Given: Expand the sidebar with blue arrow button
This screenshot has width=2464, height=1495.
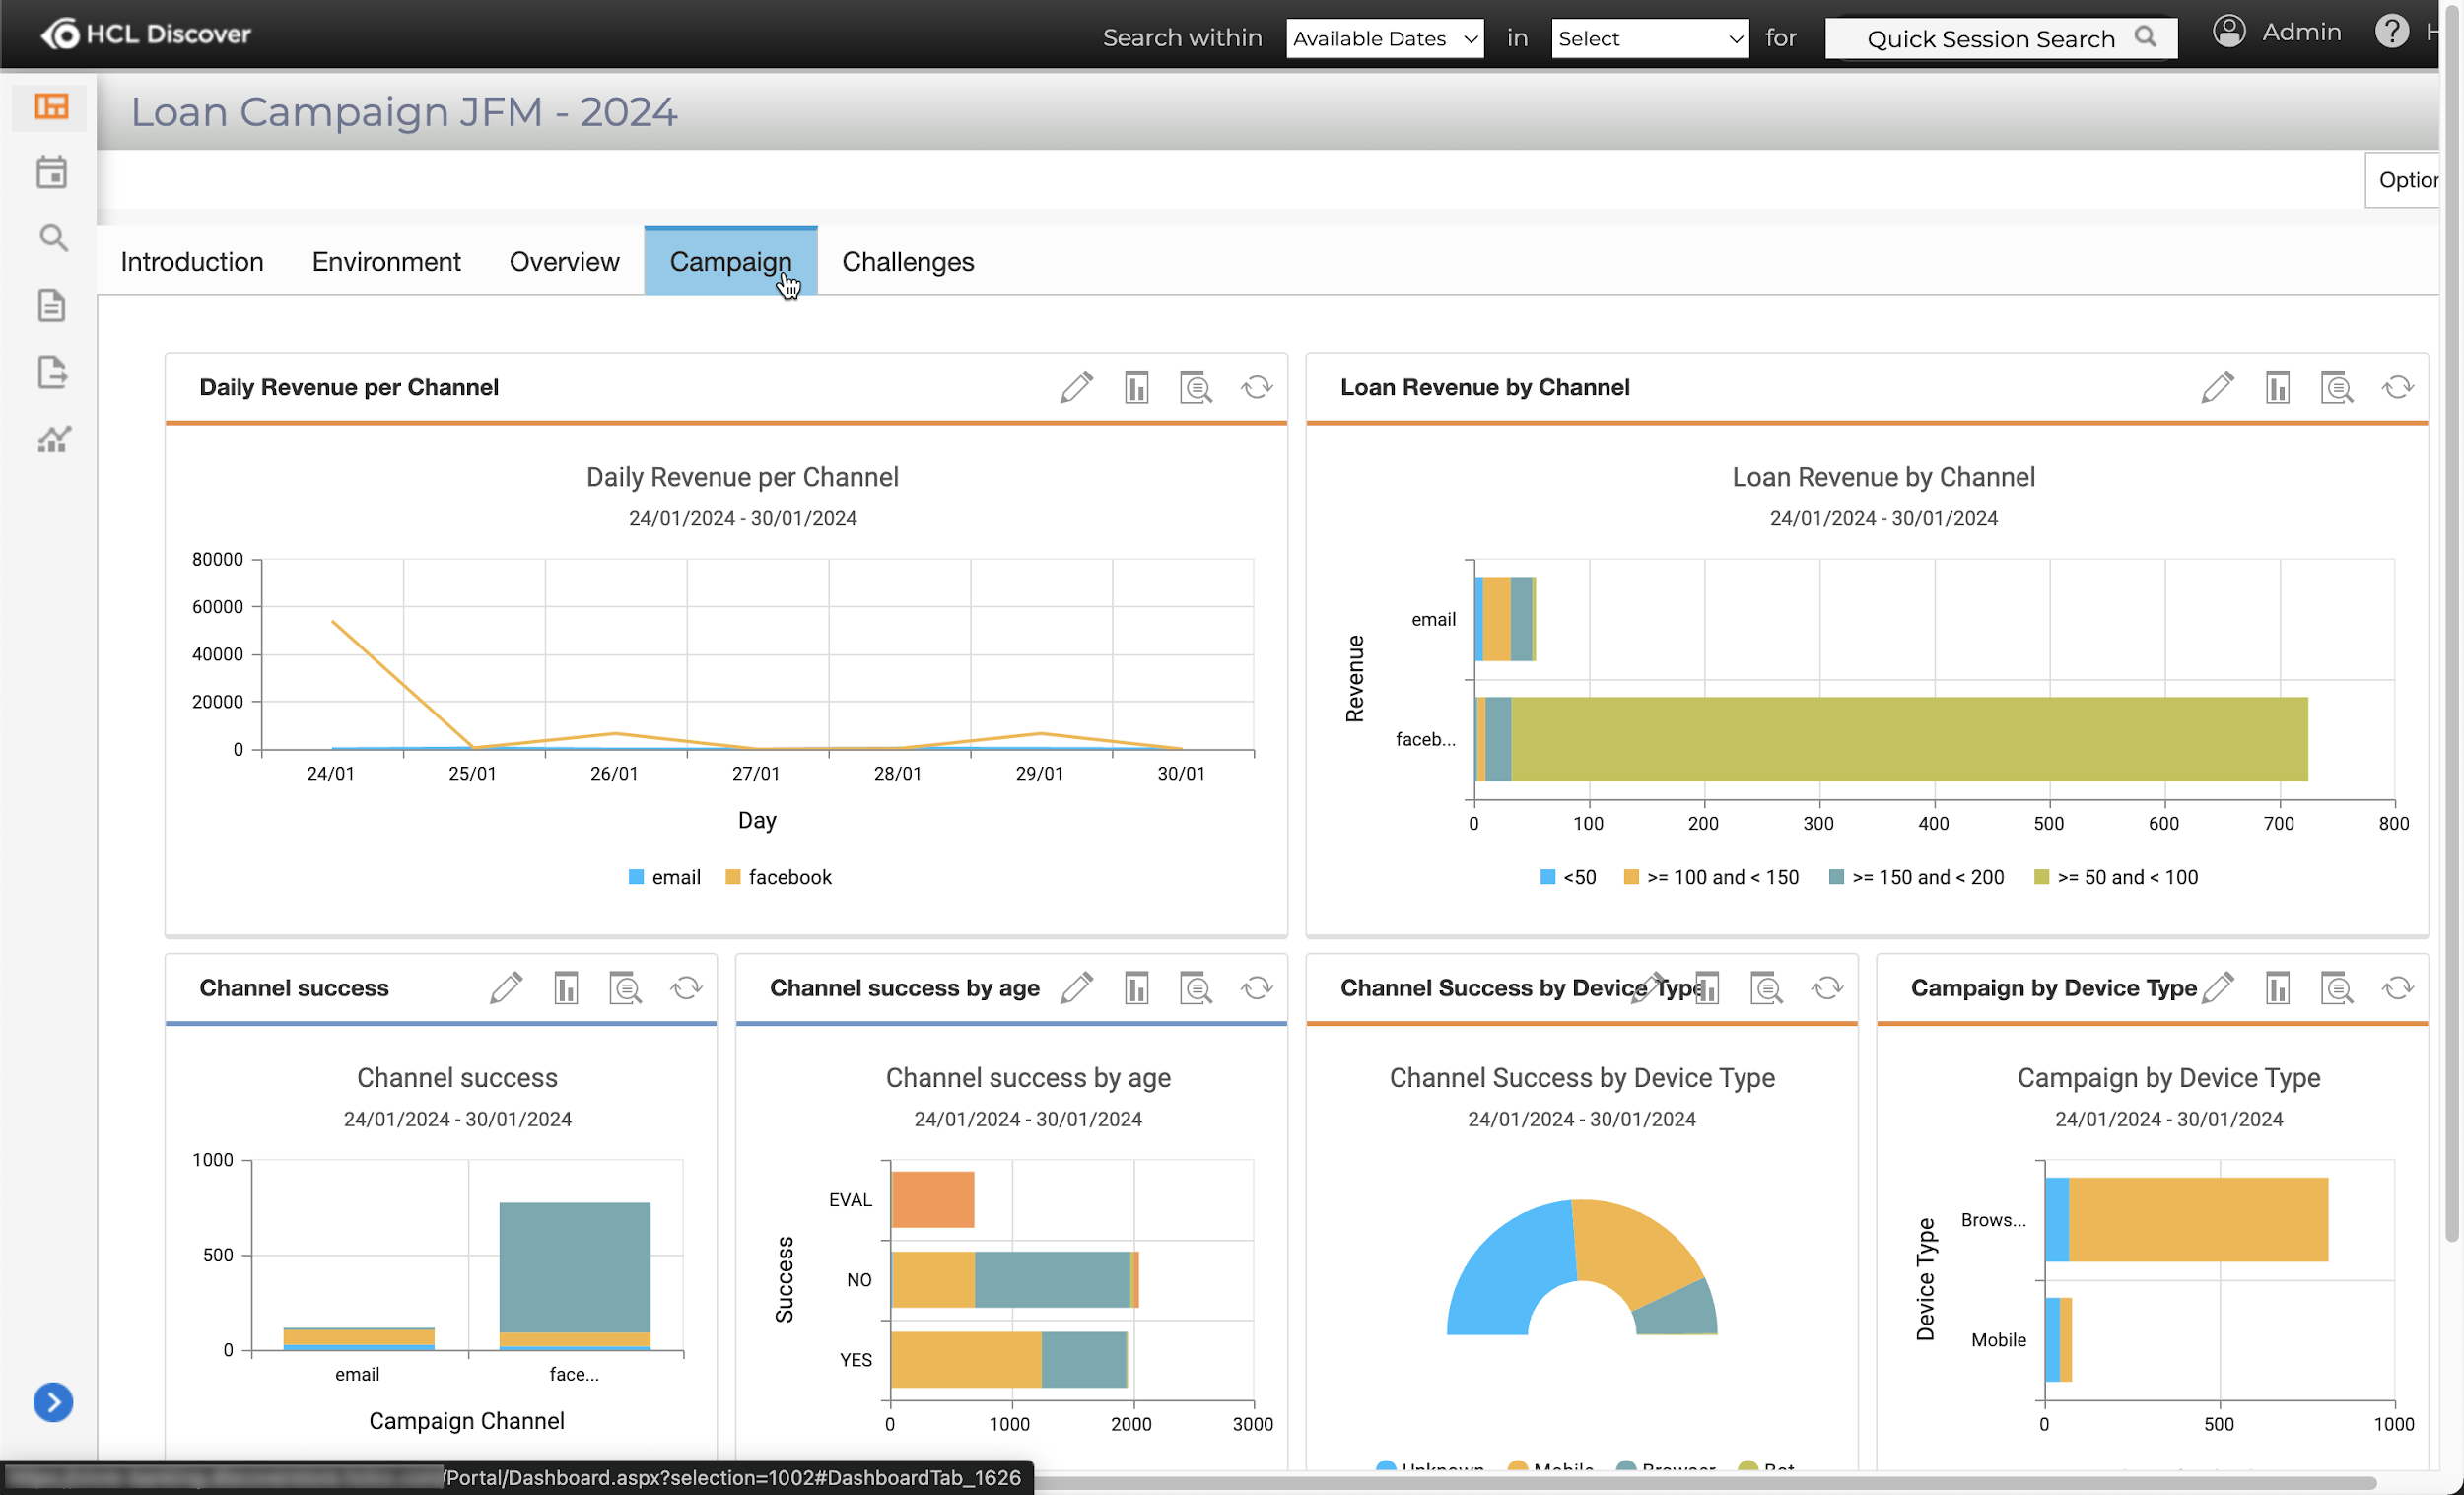Looking at the screenshot, I should click(53, 1402).
